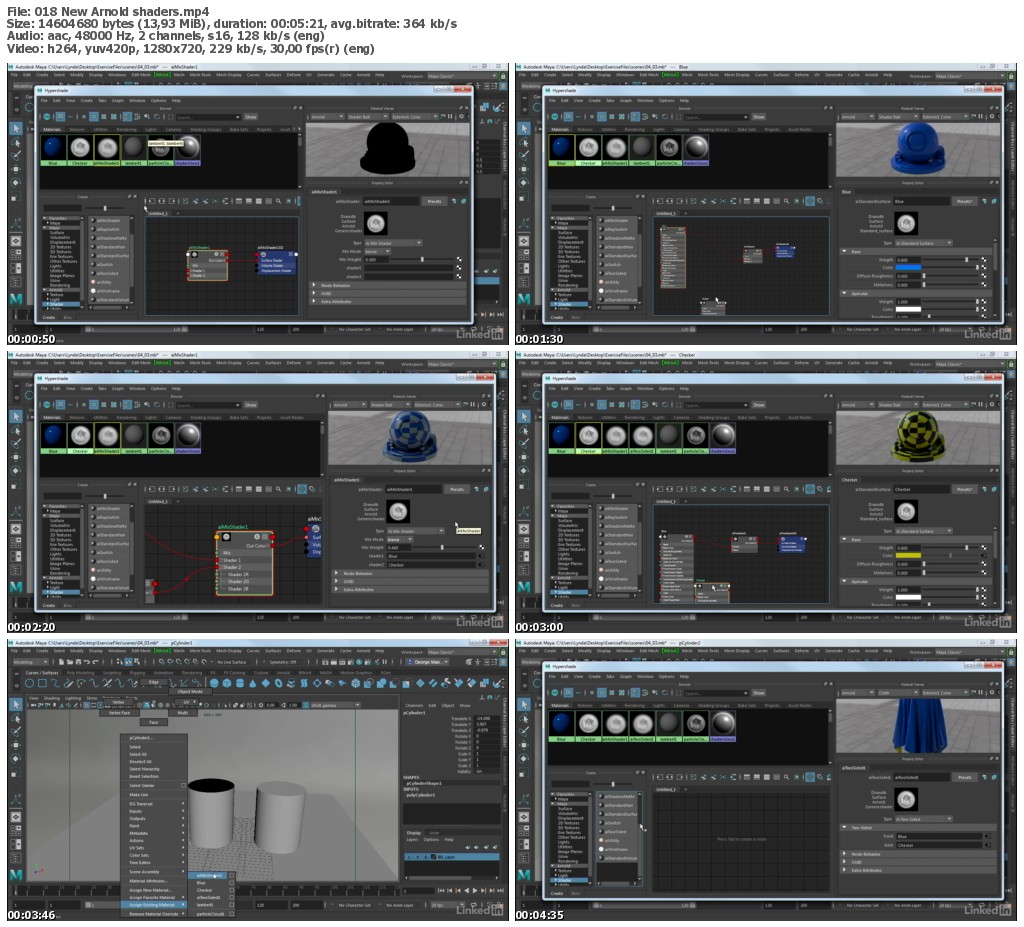Choose Assign New Material from the context menu

(151, 889)
